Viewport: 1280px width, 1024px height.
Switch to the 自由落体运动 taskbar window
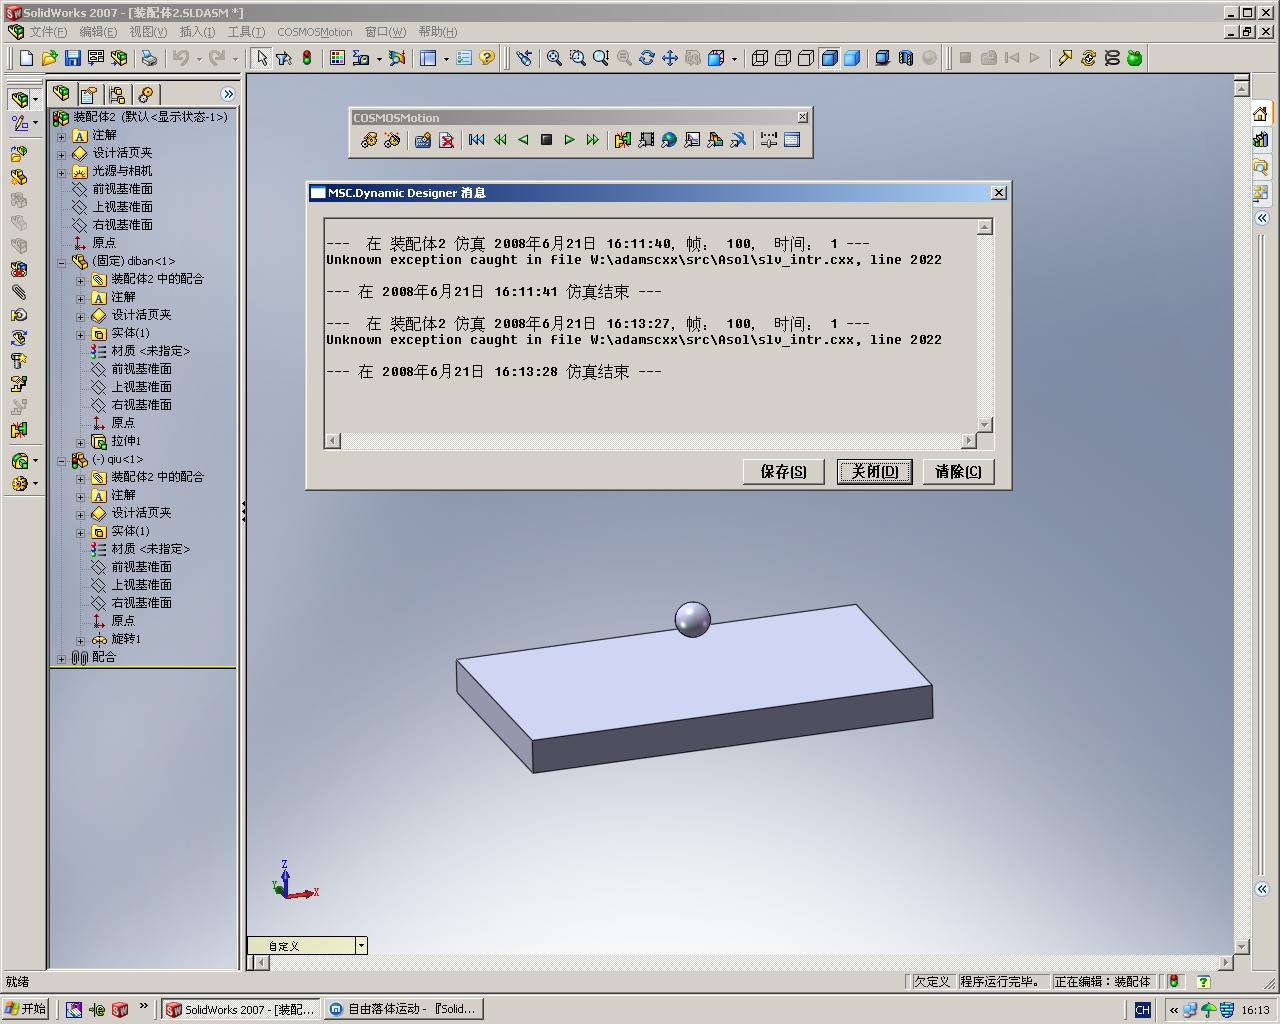(x=403, y=1009)
